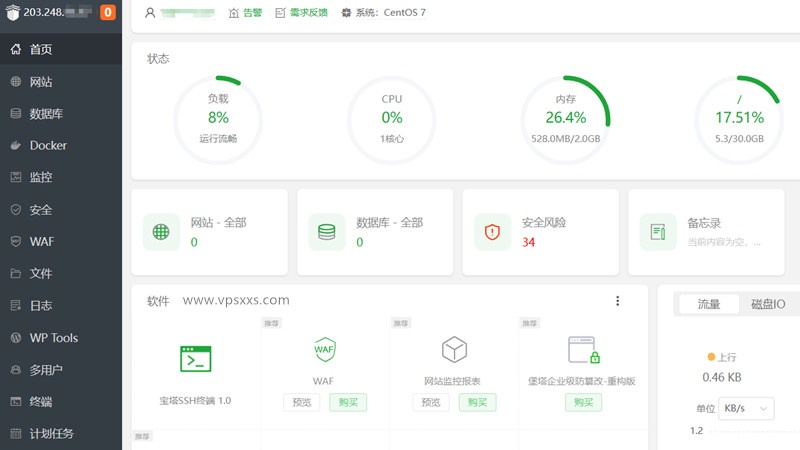Click the 网站 - 全部 count 0
Viewport: 800px width, 450px height.
click(x=194, y=242)
